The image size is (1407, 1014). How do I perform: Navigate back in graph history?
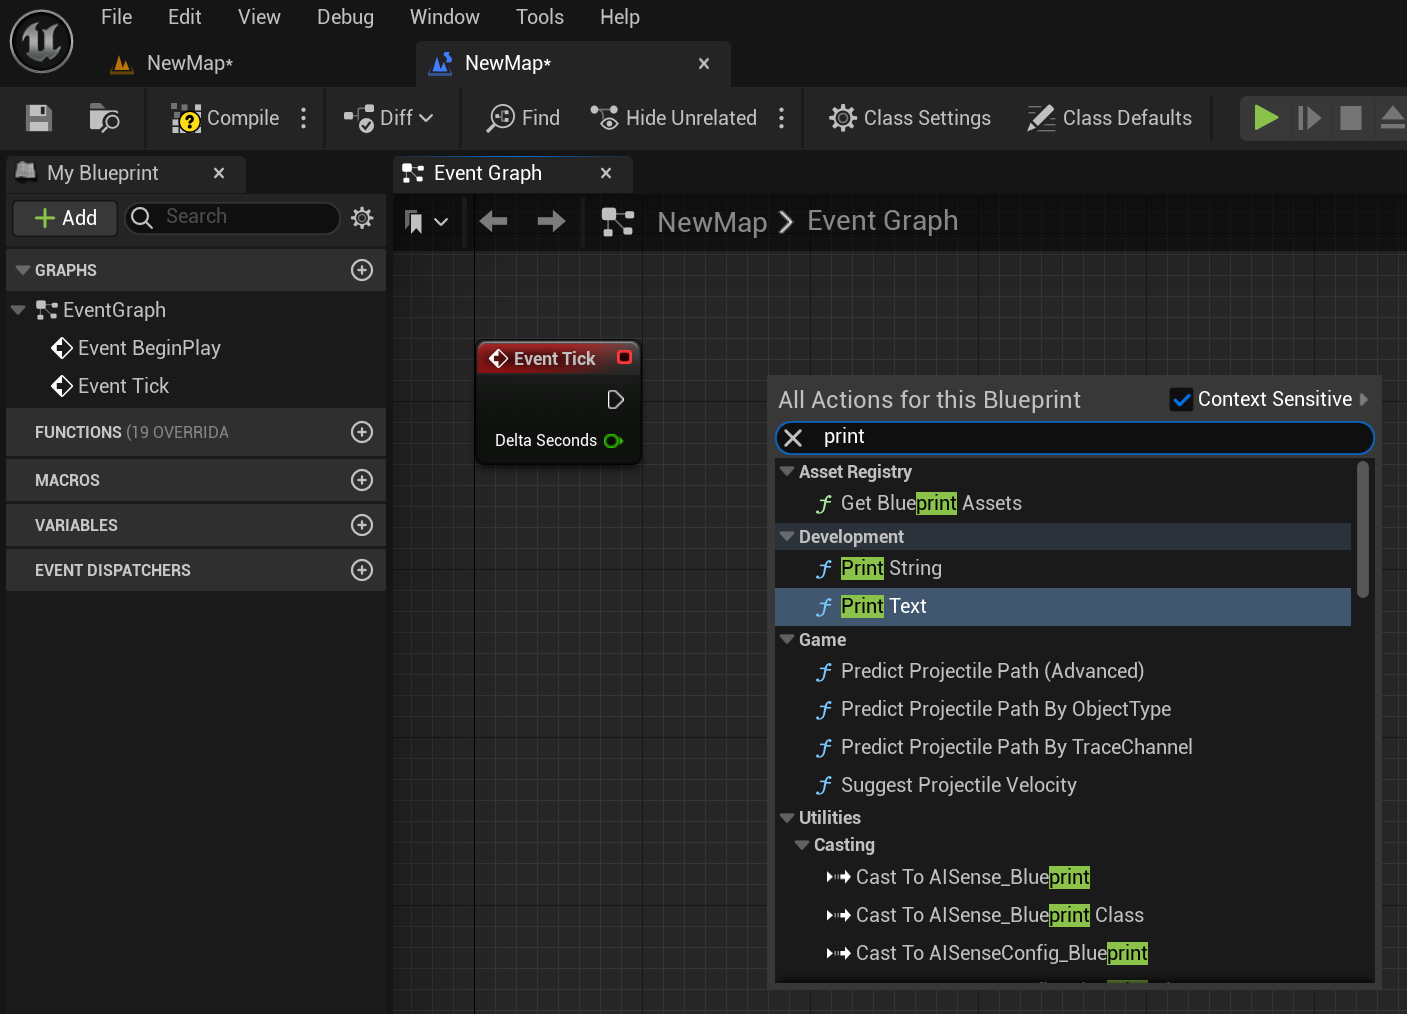[493, 221]
